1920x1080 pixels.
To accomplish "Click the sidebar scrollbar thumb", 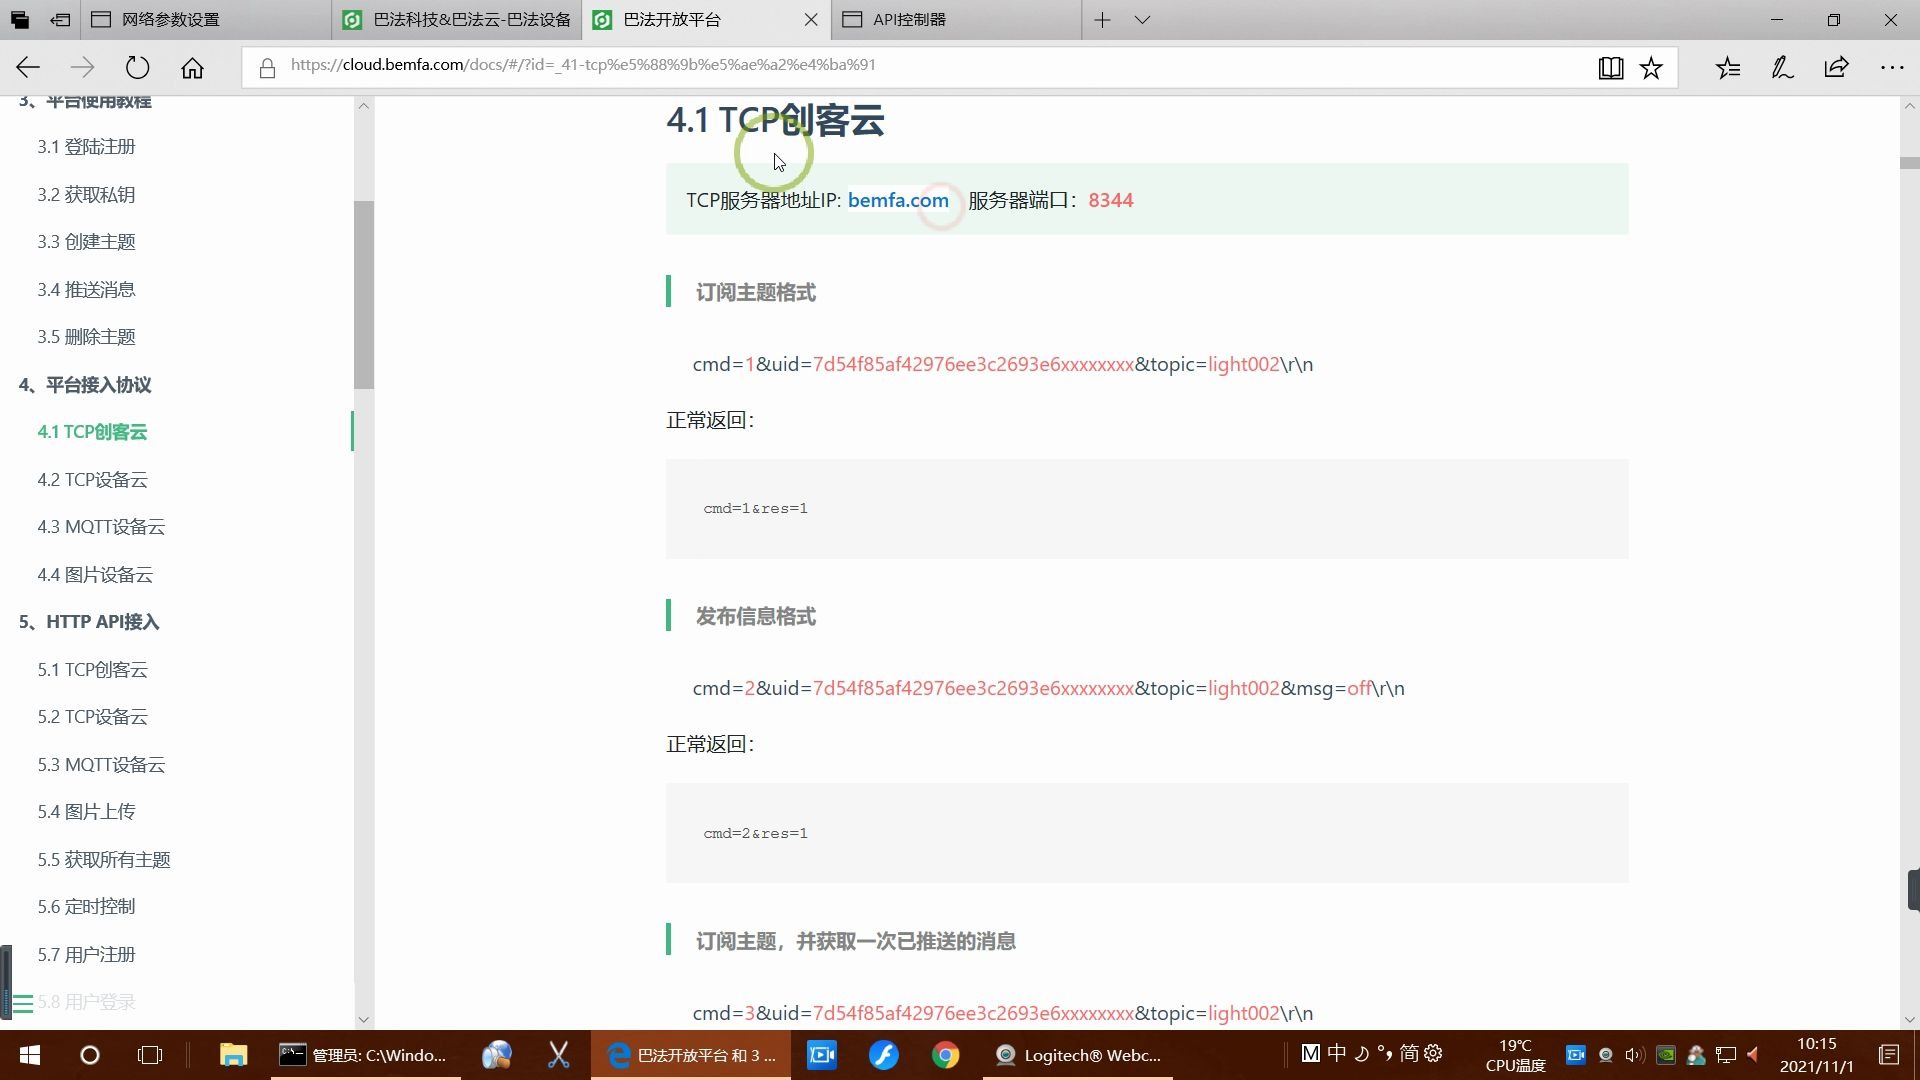I will 364,295.
